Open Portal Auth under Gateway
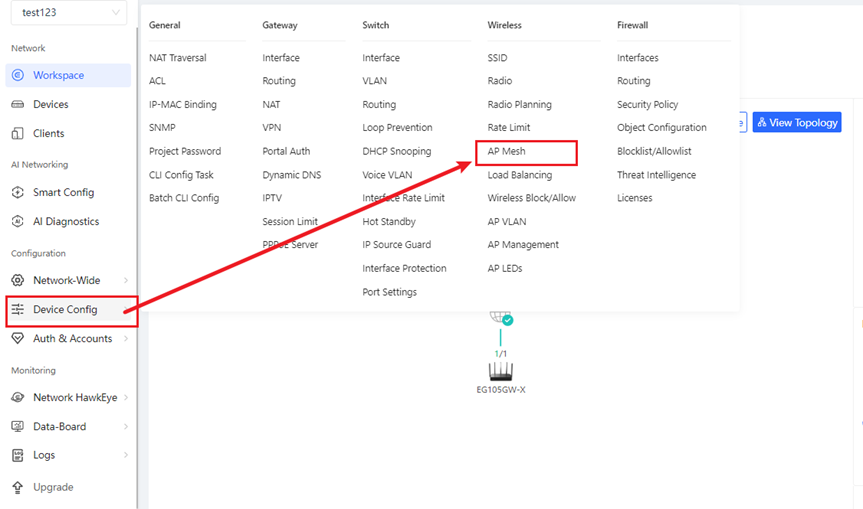 click(286, 151)
